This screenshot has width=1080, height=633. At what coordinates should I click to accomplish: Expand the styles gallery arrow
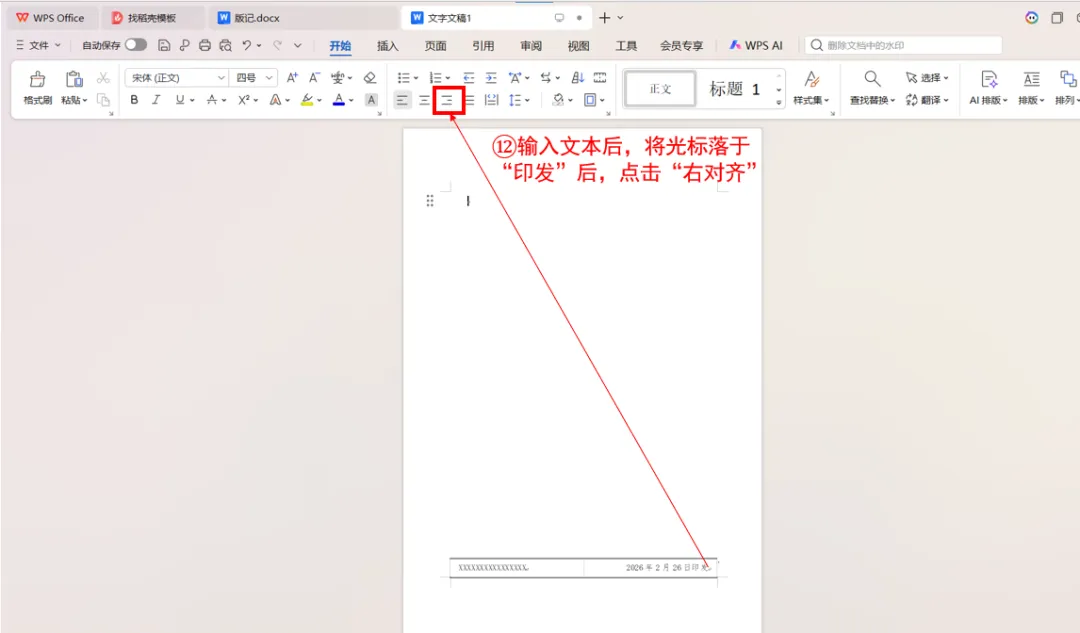point(779,102)
